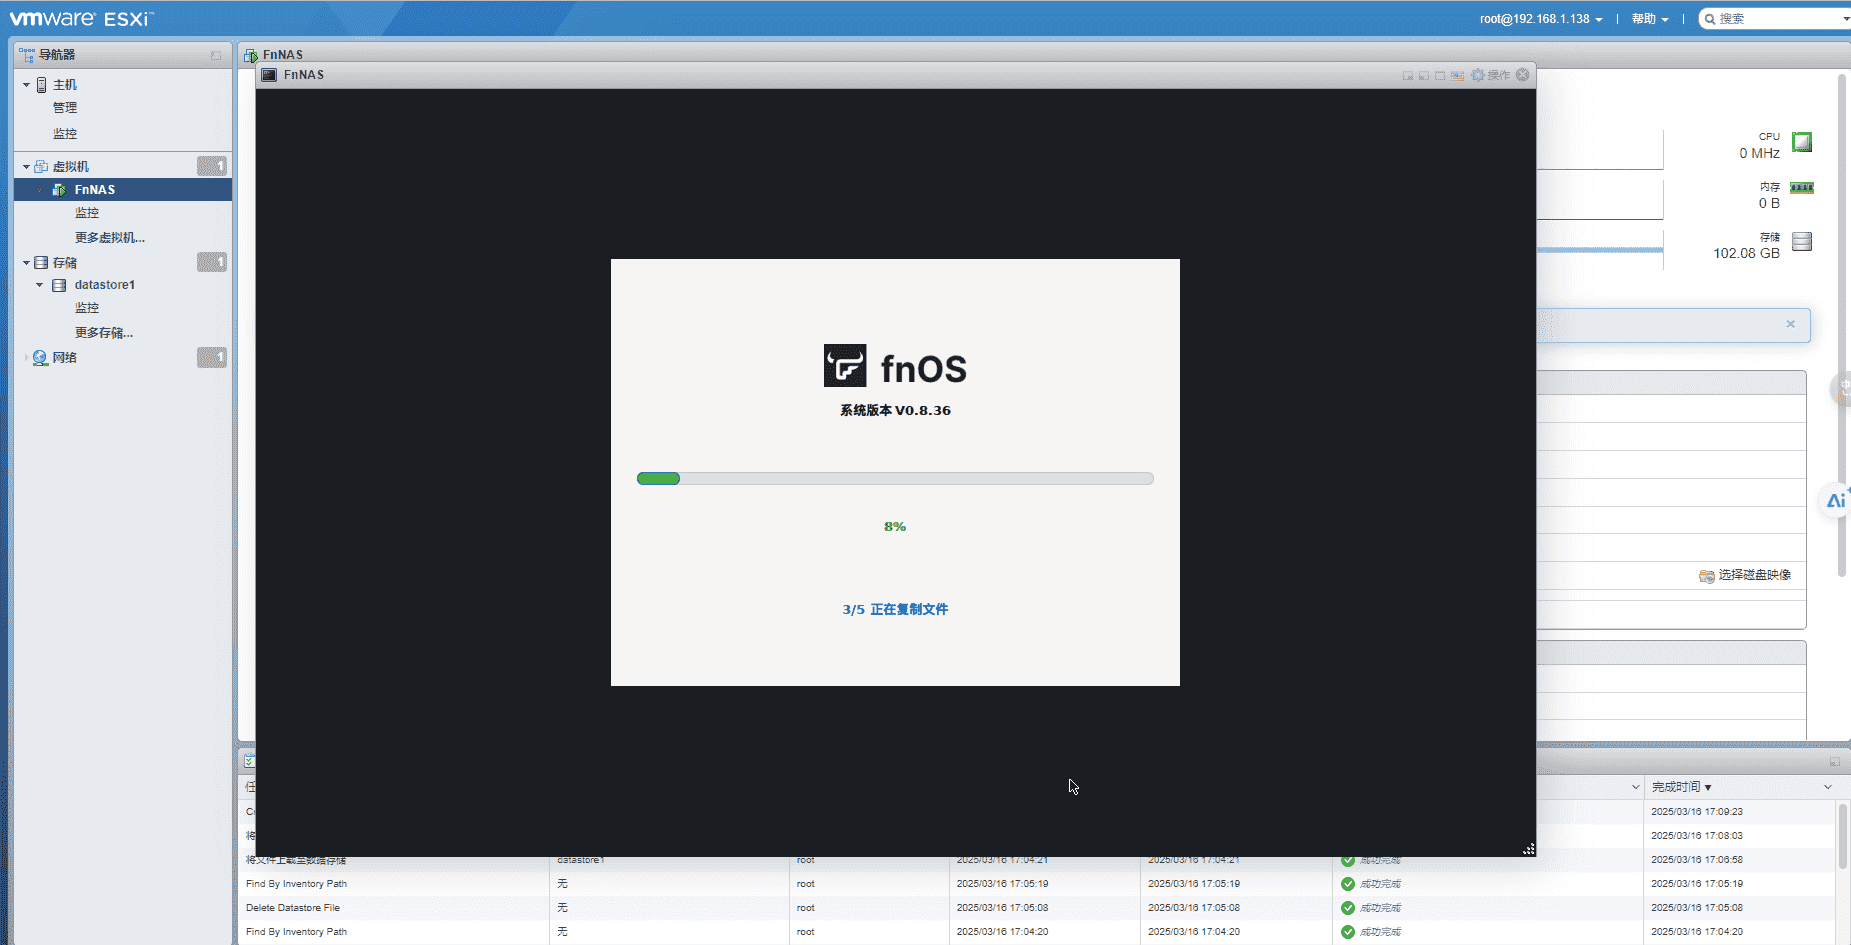1851x945 pixels.
Task: Click the console keyboard layout icon
Action: tap(1457, 76)
